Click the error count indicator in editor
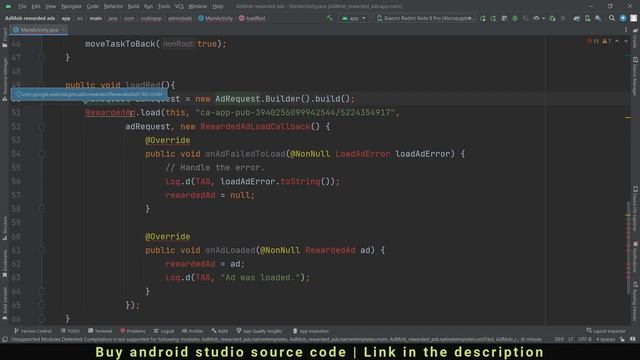640x360 pixels. (x=593, y=41)
